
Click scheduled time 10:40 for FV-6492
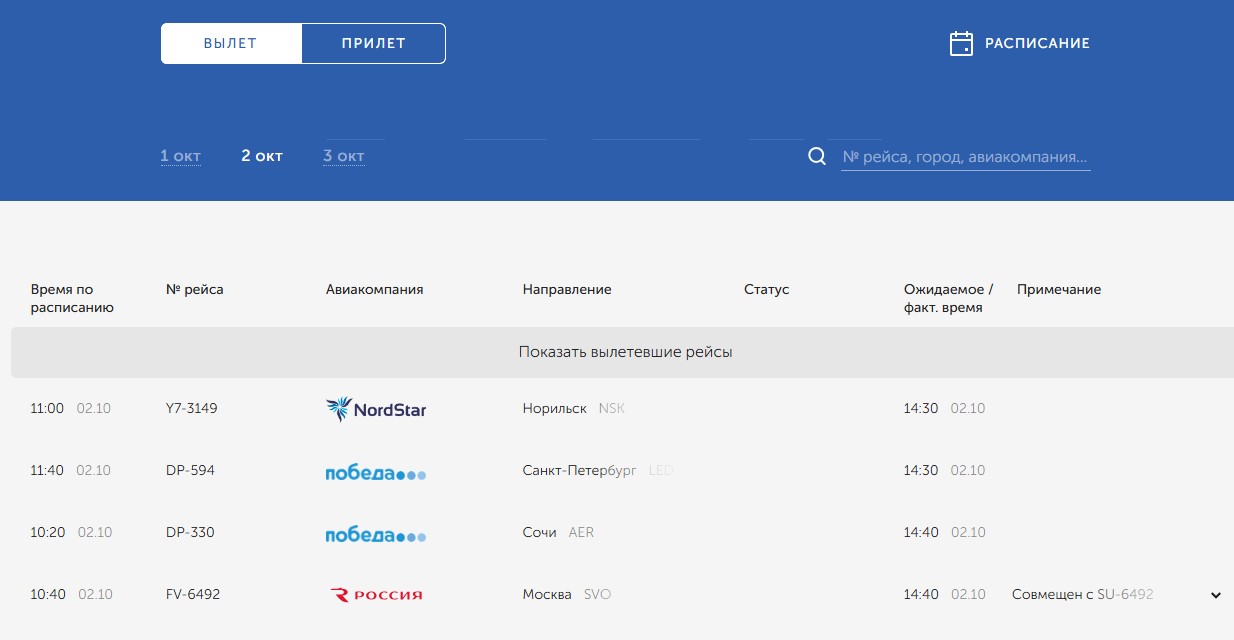48,594
